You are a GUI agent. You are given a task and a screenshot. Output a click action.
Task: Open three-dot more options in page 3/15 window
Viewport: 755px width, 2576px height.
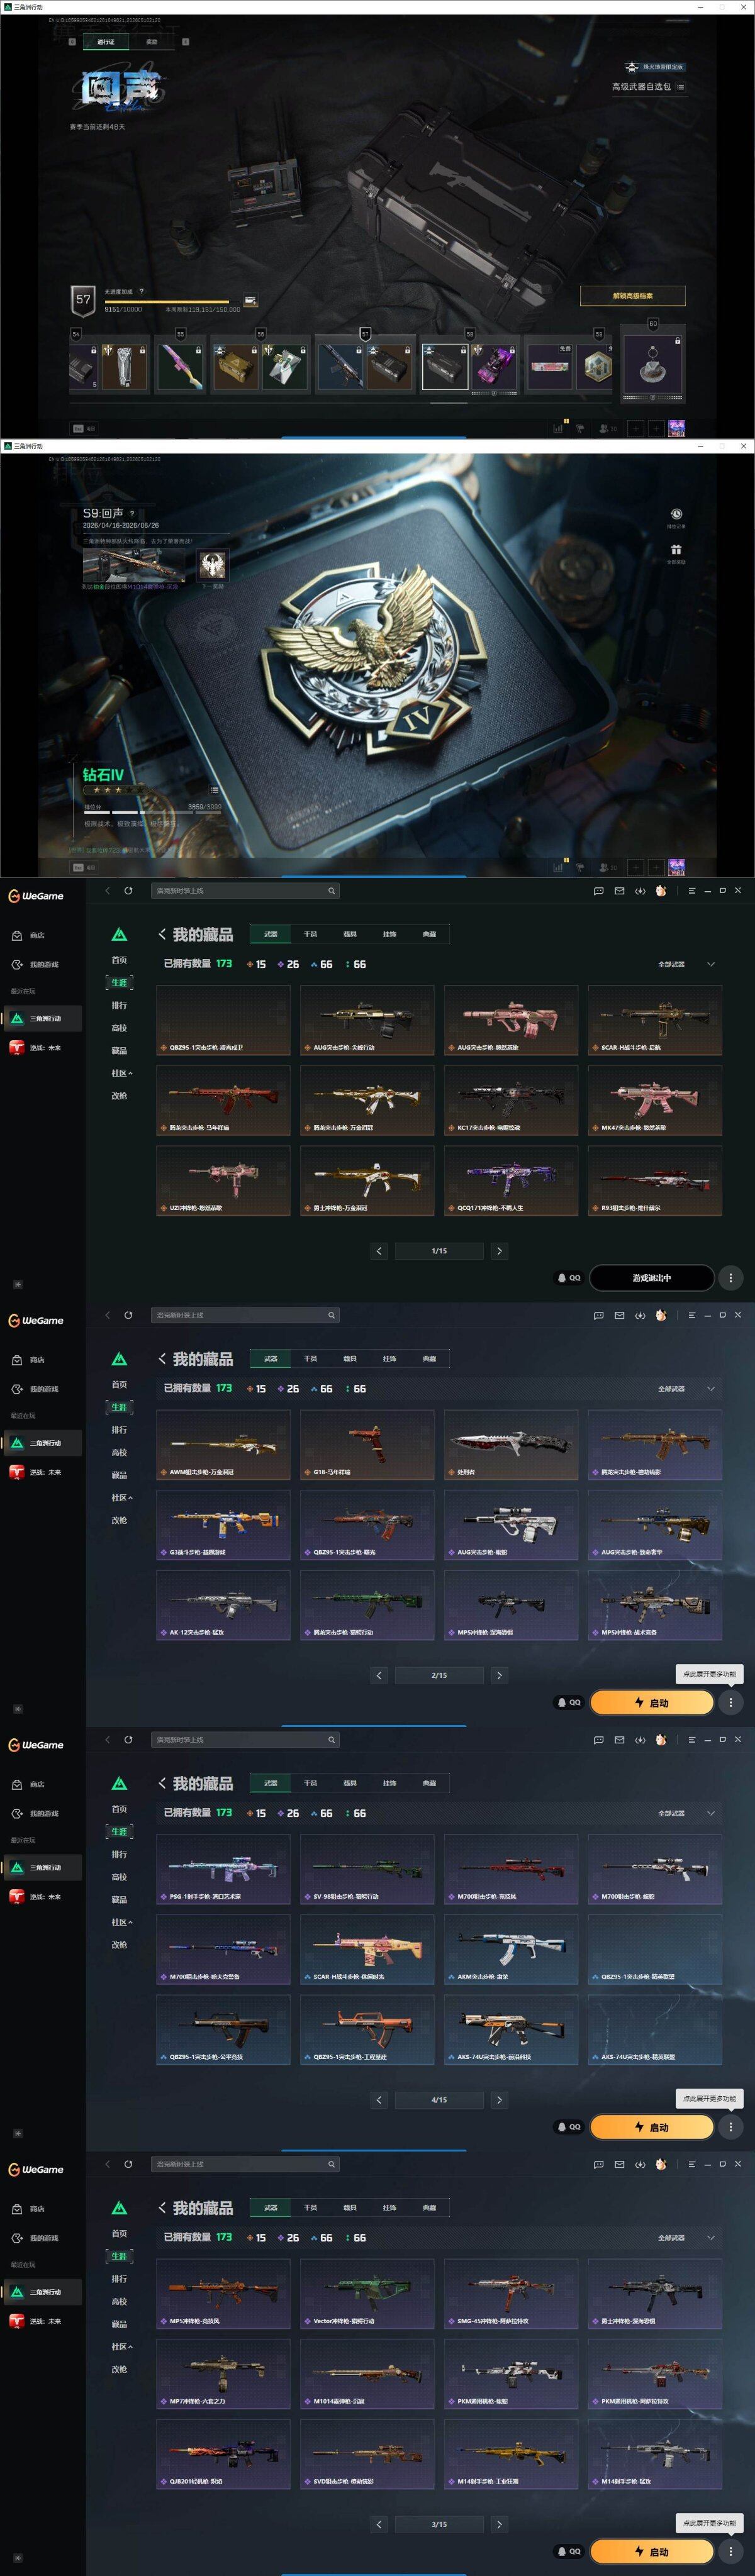[731, 2551]
